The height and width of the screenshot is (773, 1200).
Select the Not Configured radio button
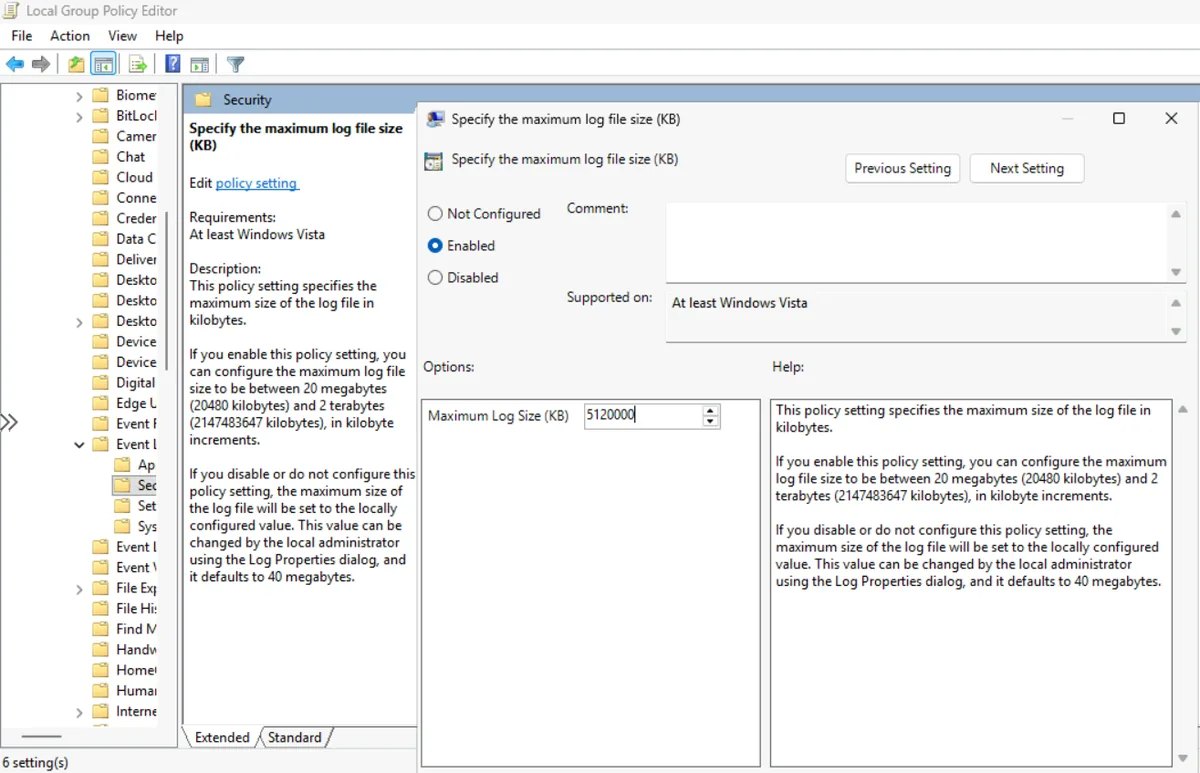click(x=435, y=214)
